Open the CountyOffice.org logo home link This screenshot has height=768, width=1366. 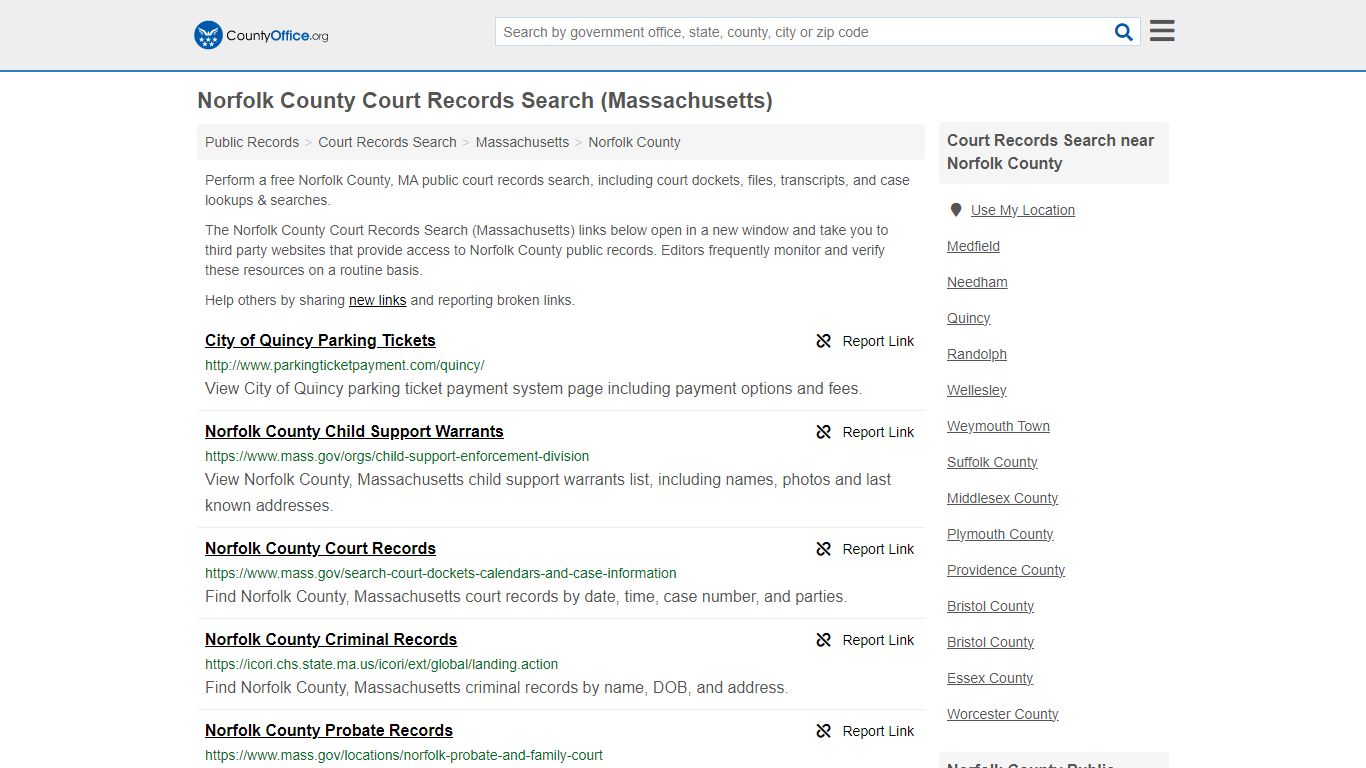(x=261, y=35)
